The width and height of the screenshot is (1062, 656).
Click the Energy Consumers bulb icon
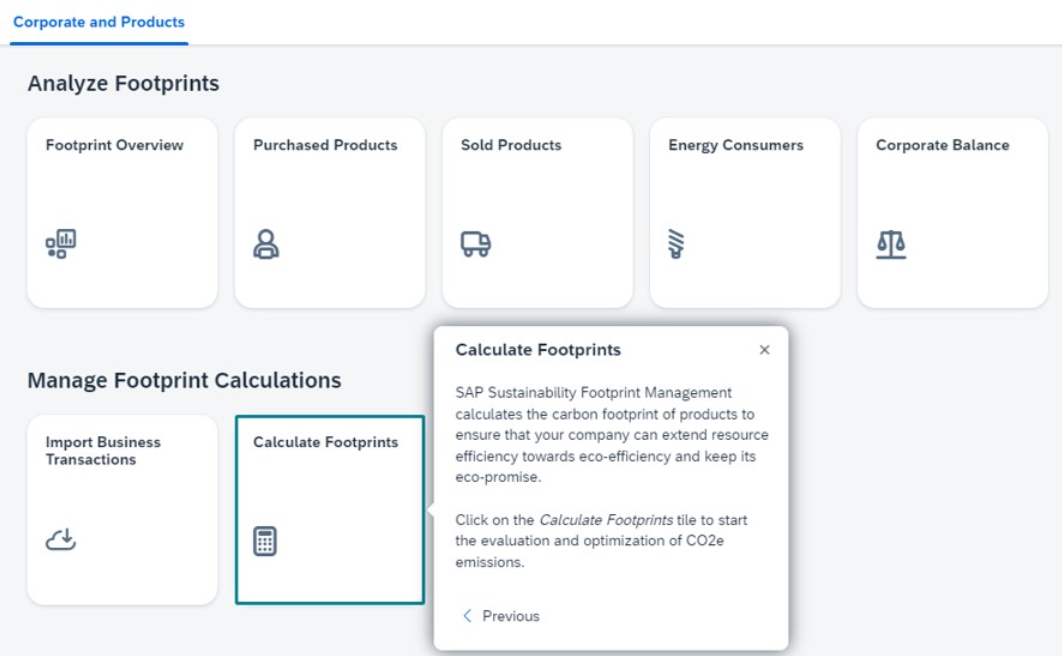click(676, 244)
